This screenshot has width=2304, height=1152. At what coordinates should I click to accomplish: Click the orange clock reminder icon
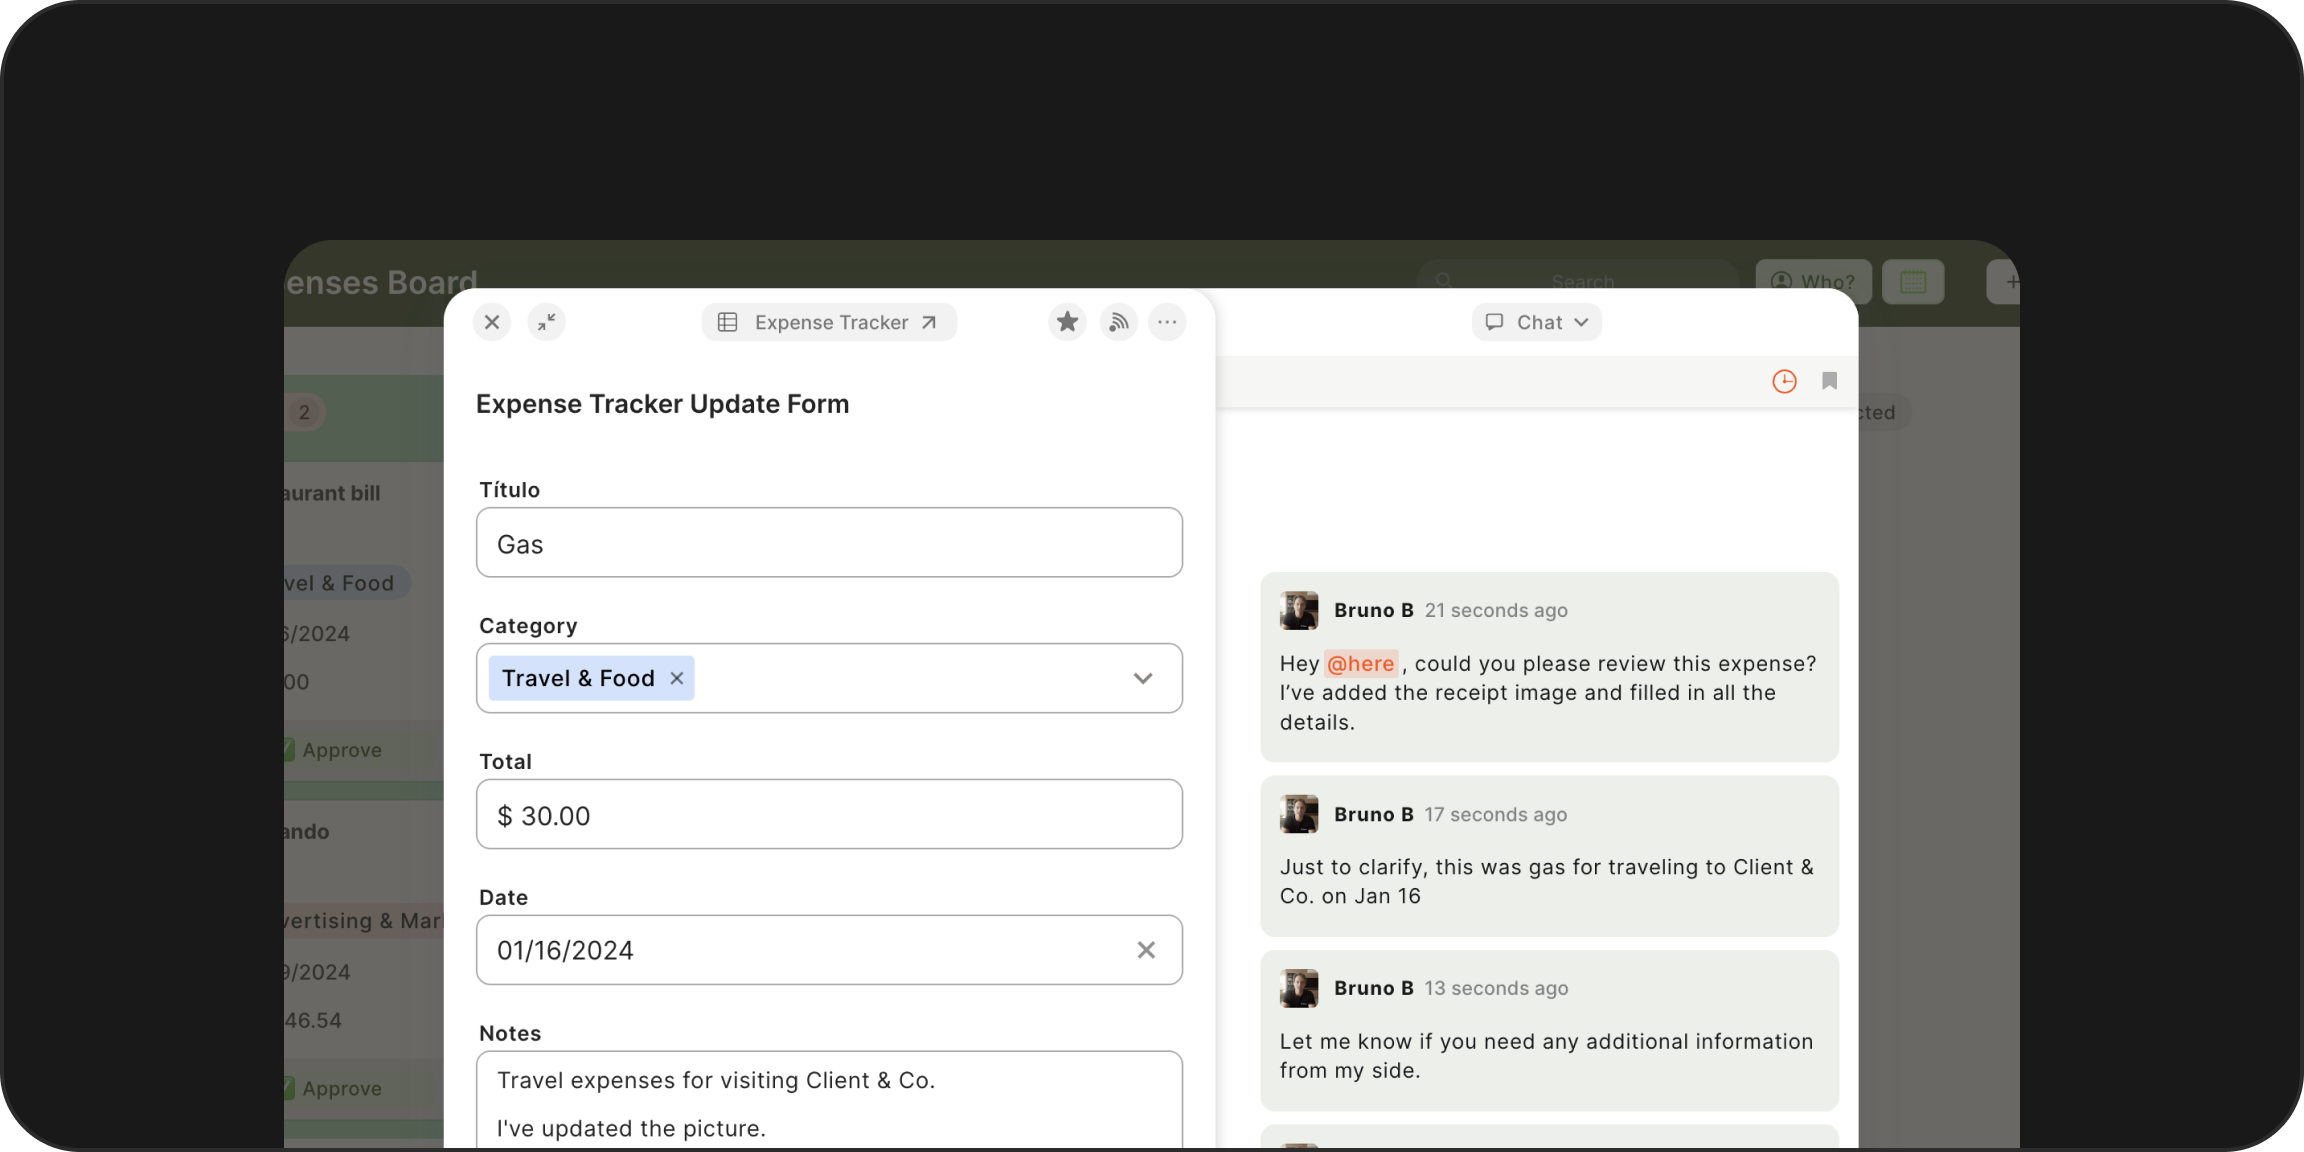click(1784, 381)
